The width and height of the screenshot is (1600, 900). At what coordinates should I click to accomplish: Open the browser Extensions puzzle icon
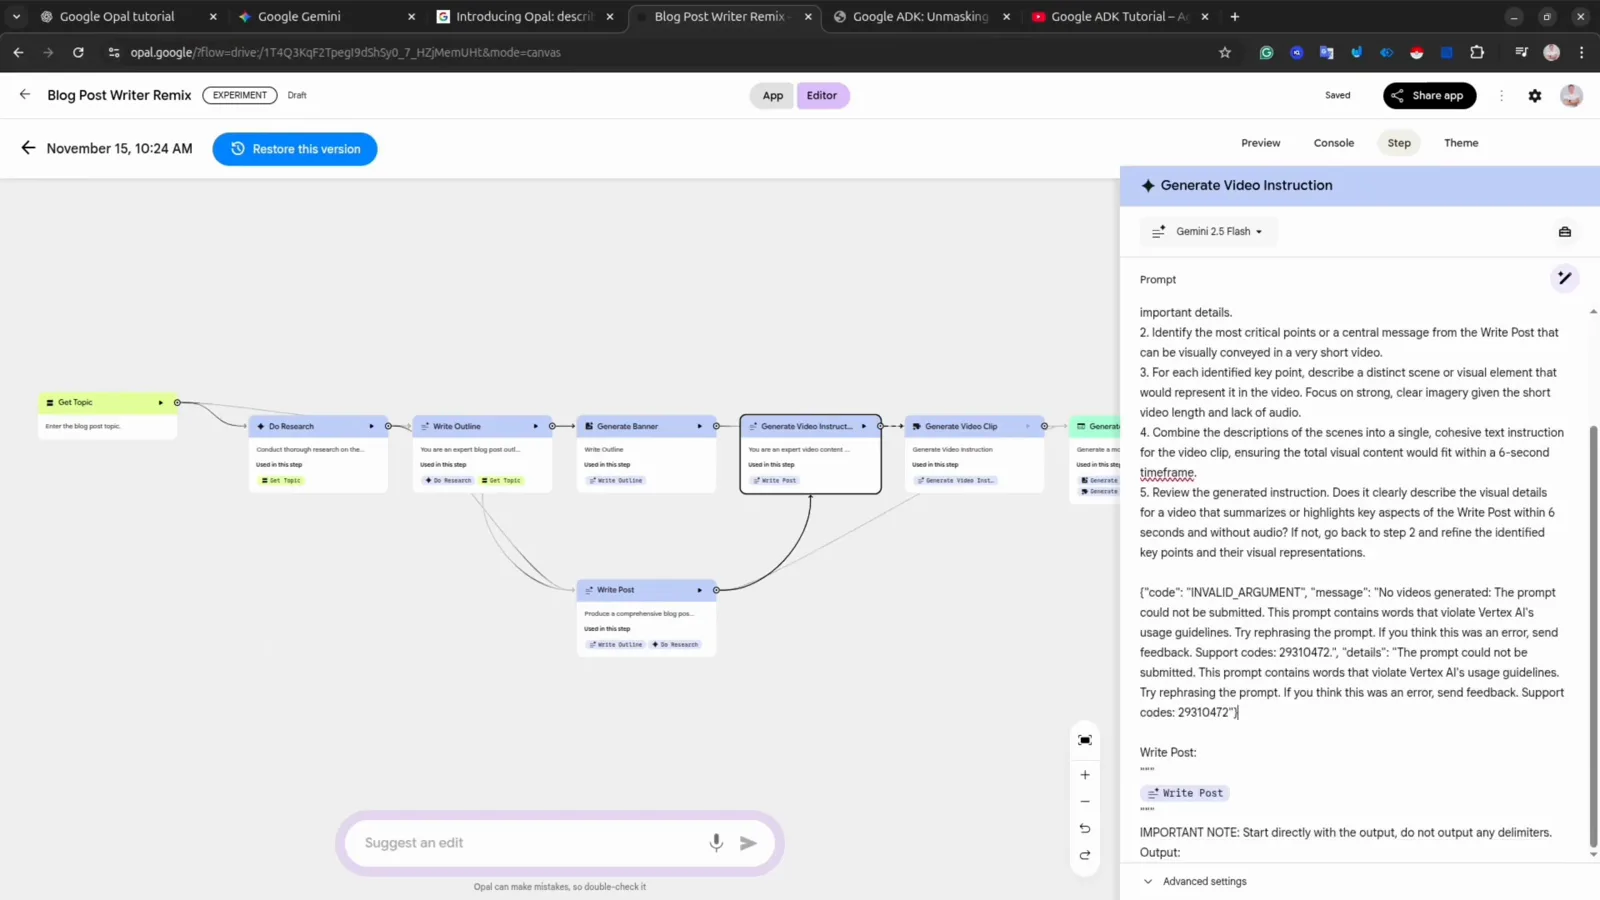tap(1477, 53)
